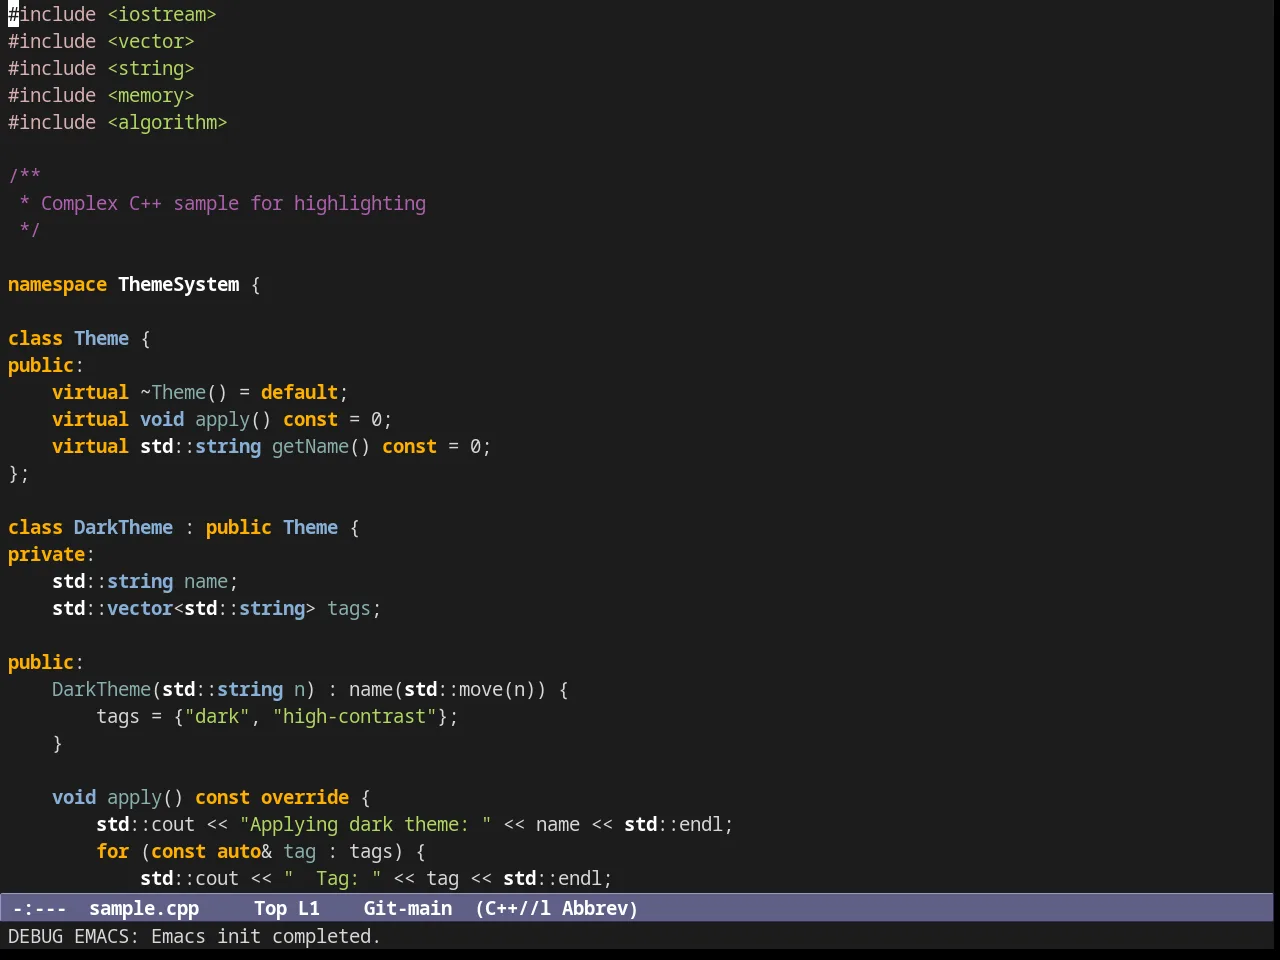
Task: Click 'apply()' in the virtual void line
Action: pos(233,419)
